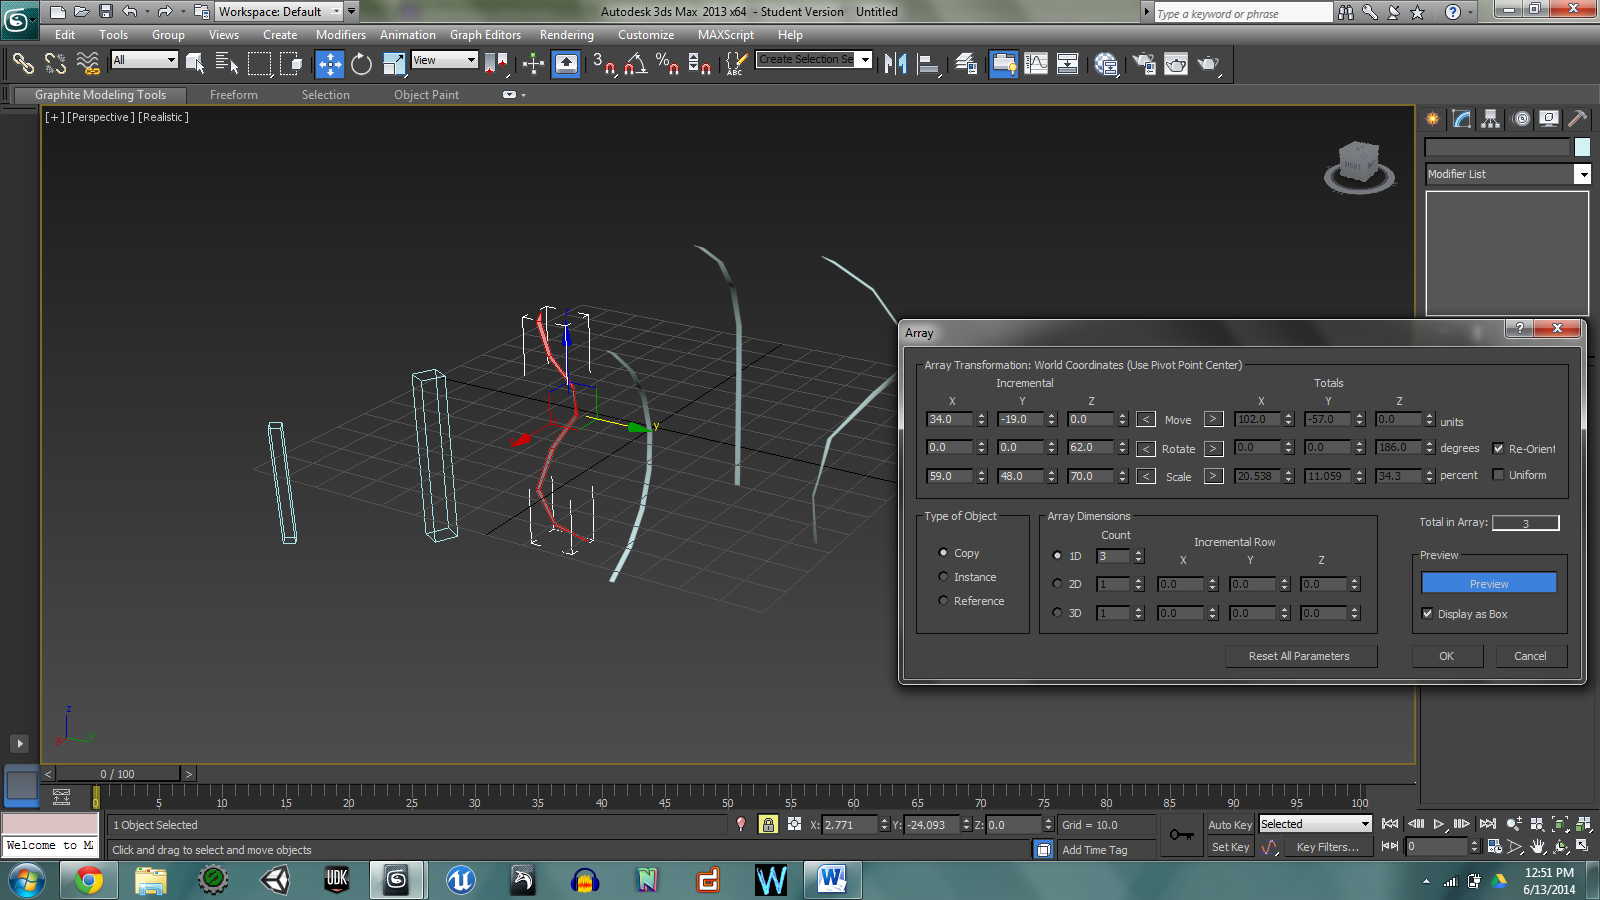1600x900 pixels.
Task: Click the 1D Count input field
Action: coord(1113,556)
